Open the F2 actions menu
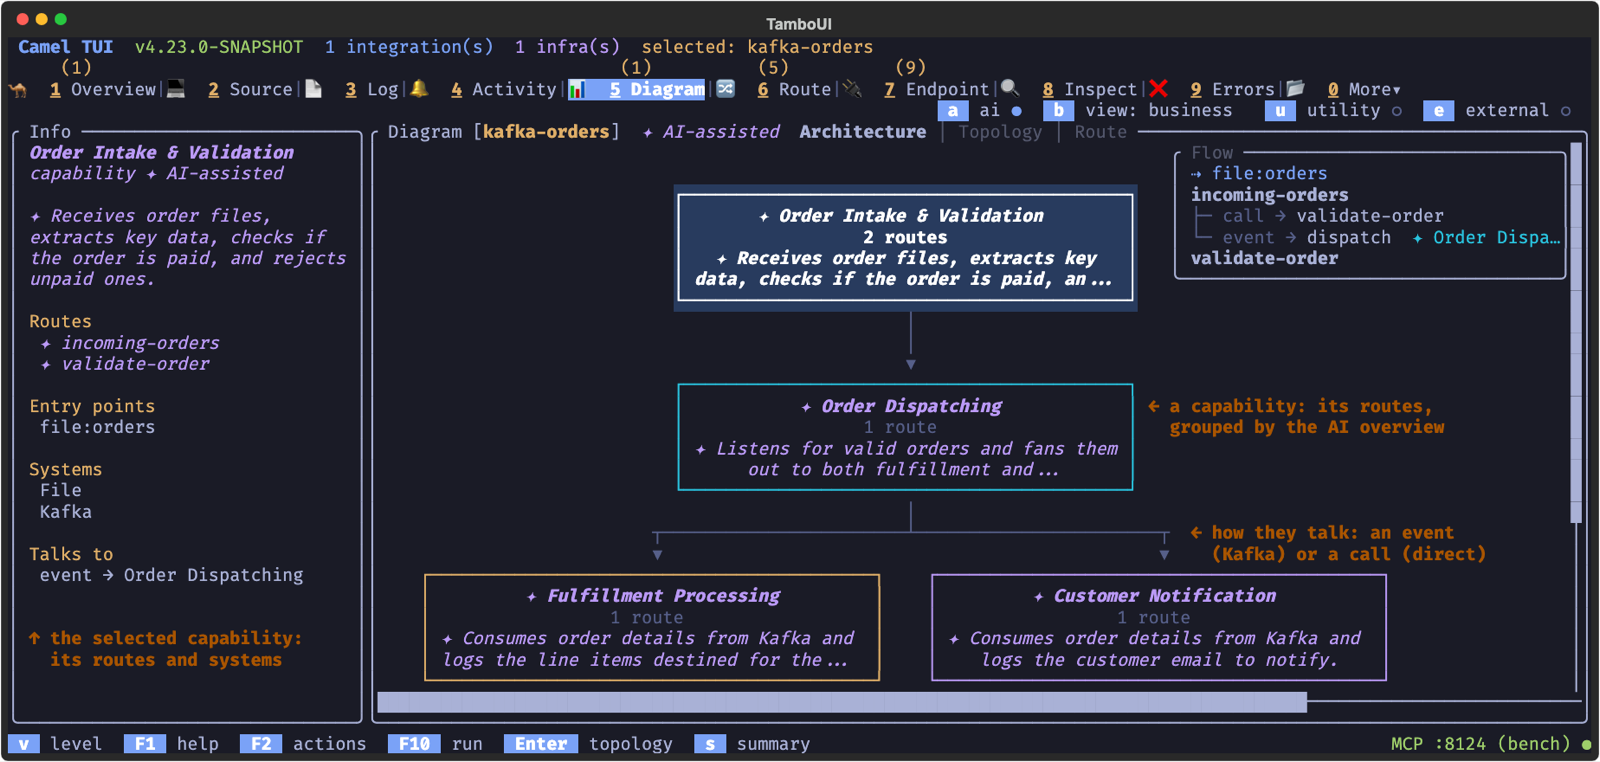Screen dimensions: 1600x762 coord(303,744)
